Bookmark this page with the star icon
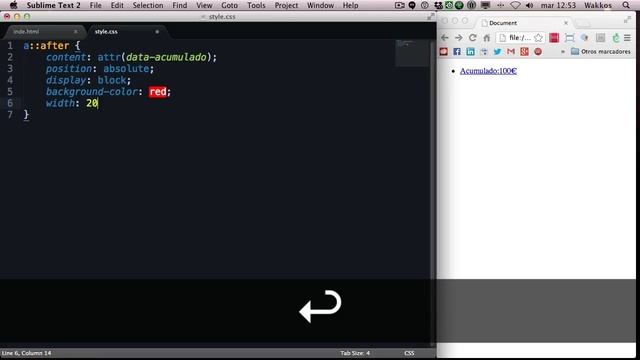 pos(538,38)
